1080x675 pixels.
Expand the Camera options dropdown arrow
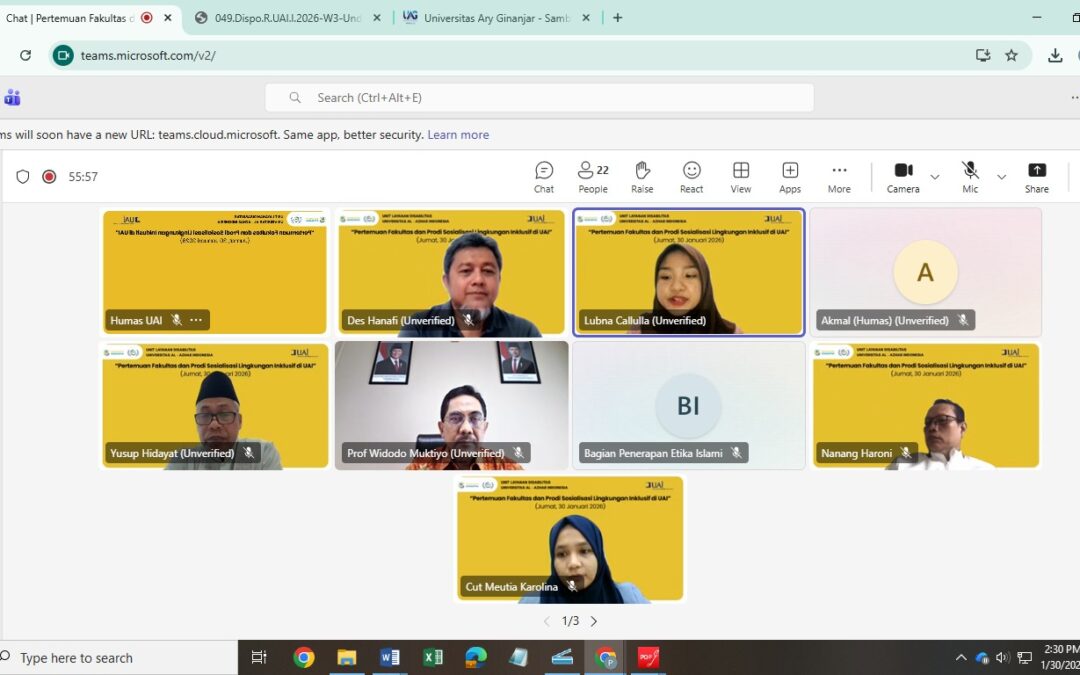935,177
